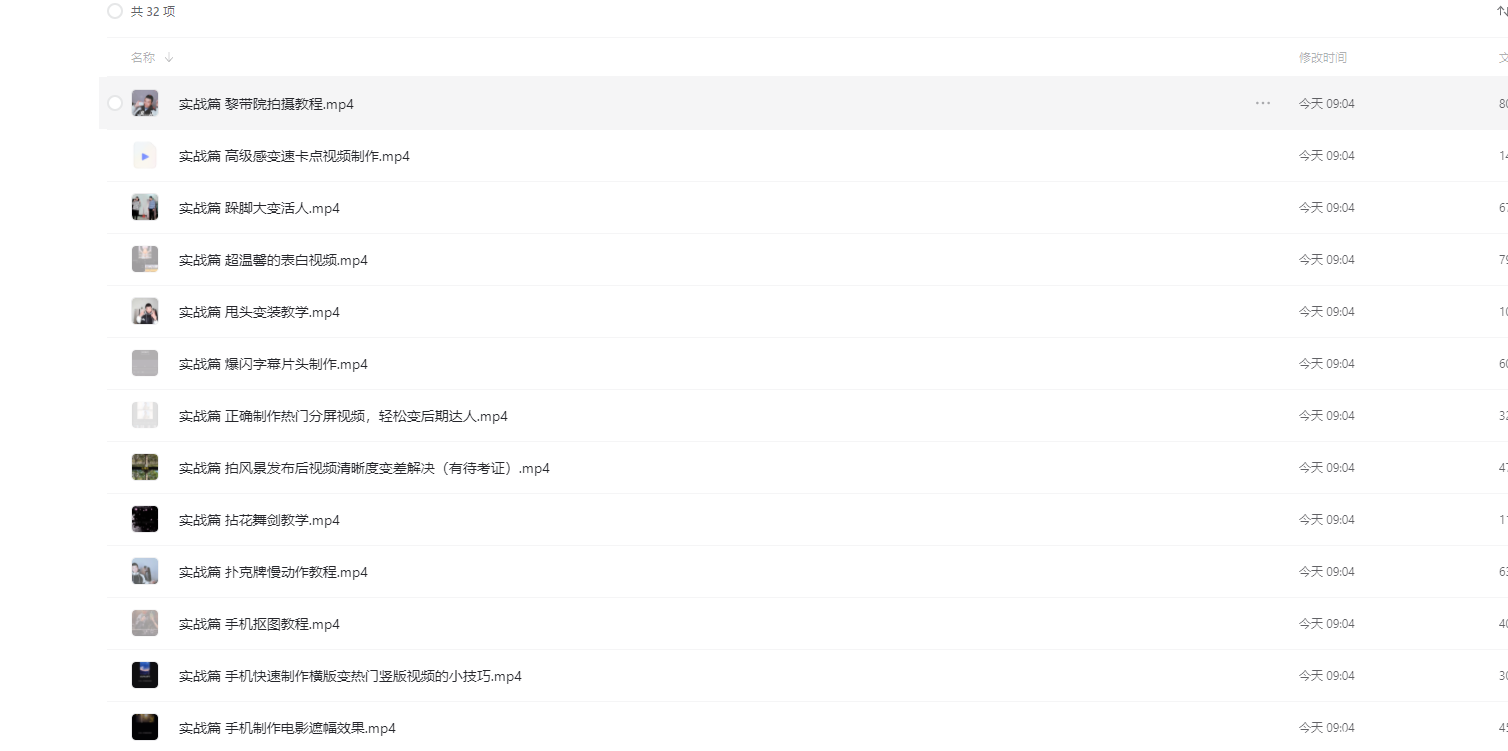Open file 拍风景发布后视频清晰度变差解决（有待考证）.mp4
This screenshot has height=751, width=1508.
364,468
